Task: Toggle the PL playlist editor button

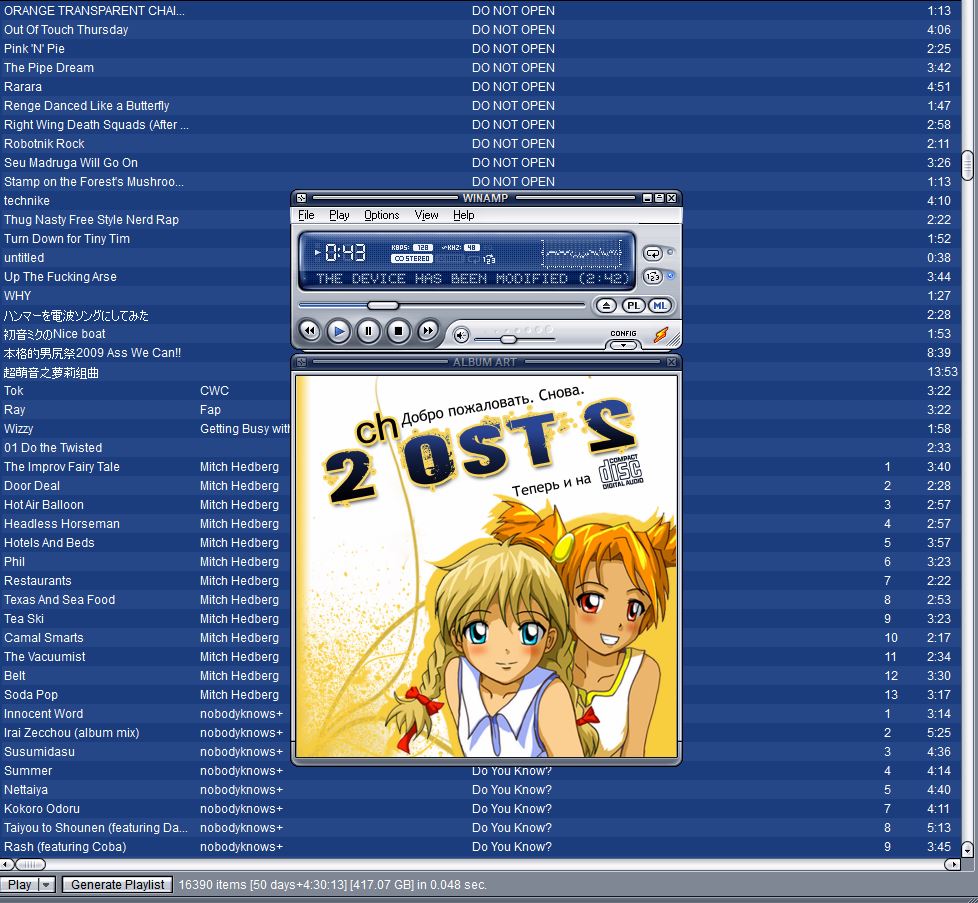Action: (633, 306)
